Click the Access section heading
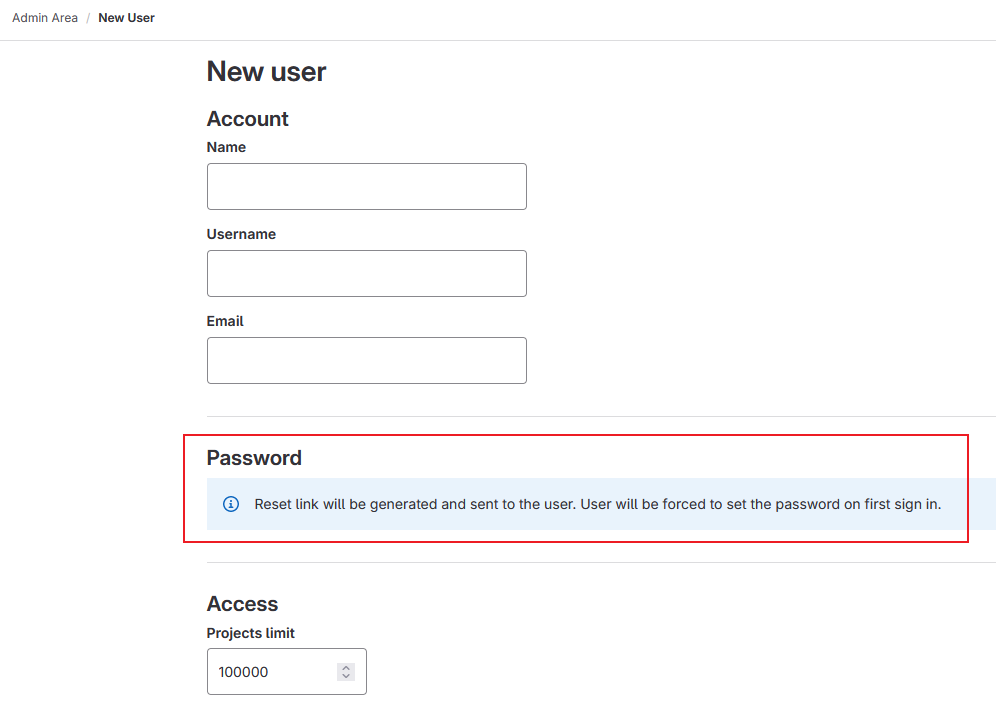Image resolution: width=996 pixels, height=701 pixels. coord(242,604)
